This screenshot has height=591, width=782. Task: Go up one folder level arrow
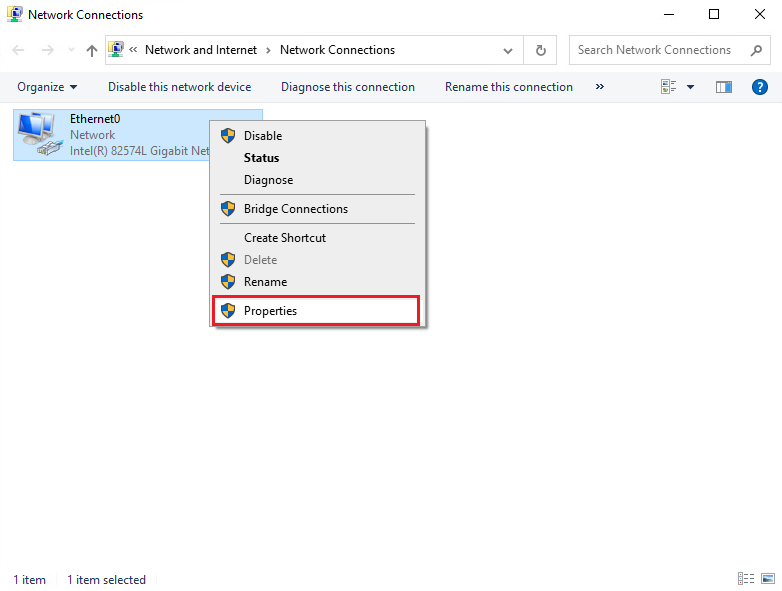(x=92, y=50)
